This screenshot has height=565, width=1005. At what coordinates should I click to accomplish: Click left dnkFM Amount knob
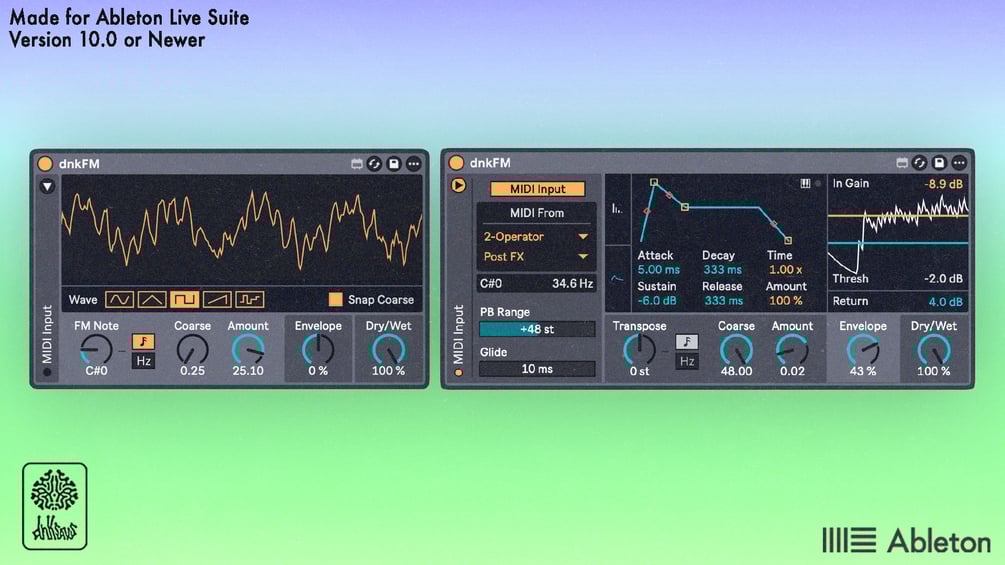pos(248,350)
